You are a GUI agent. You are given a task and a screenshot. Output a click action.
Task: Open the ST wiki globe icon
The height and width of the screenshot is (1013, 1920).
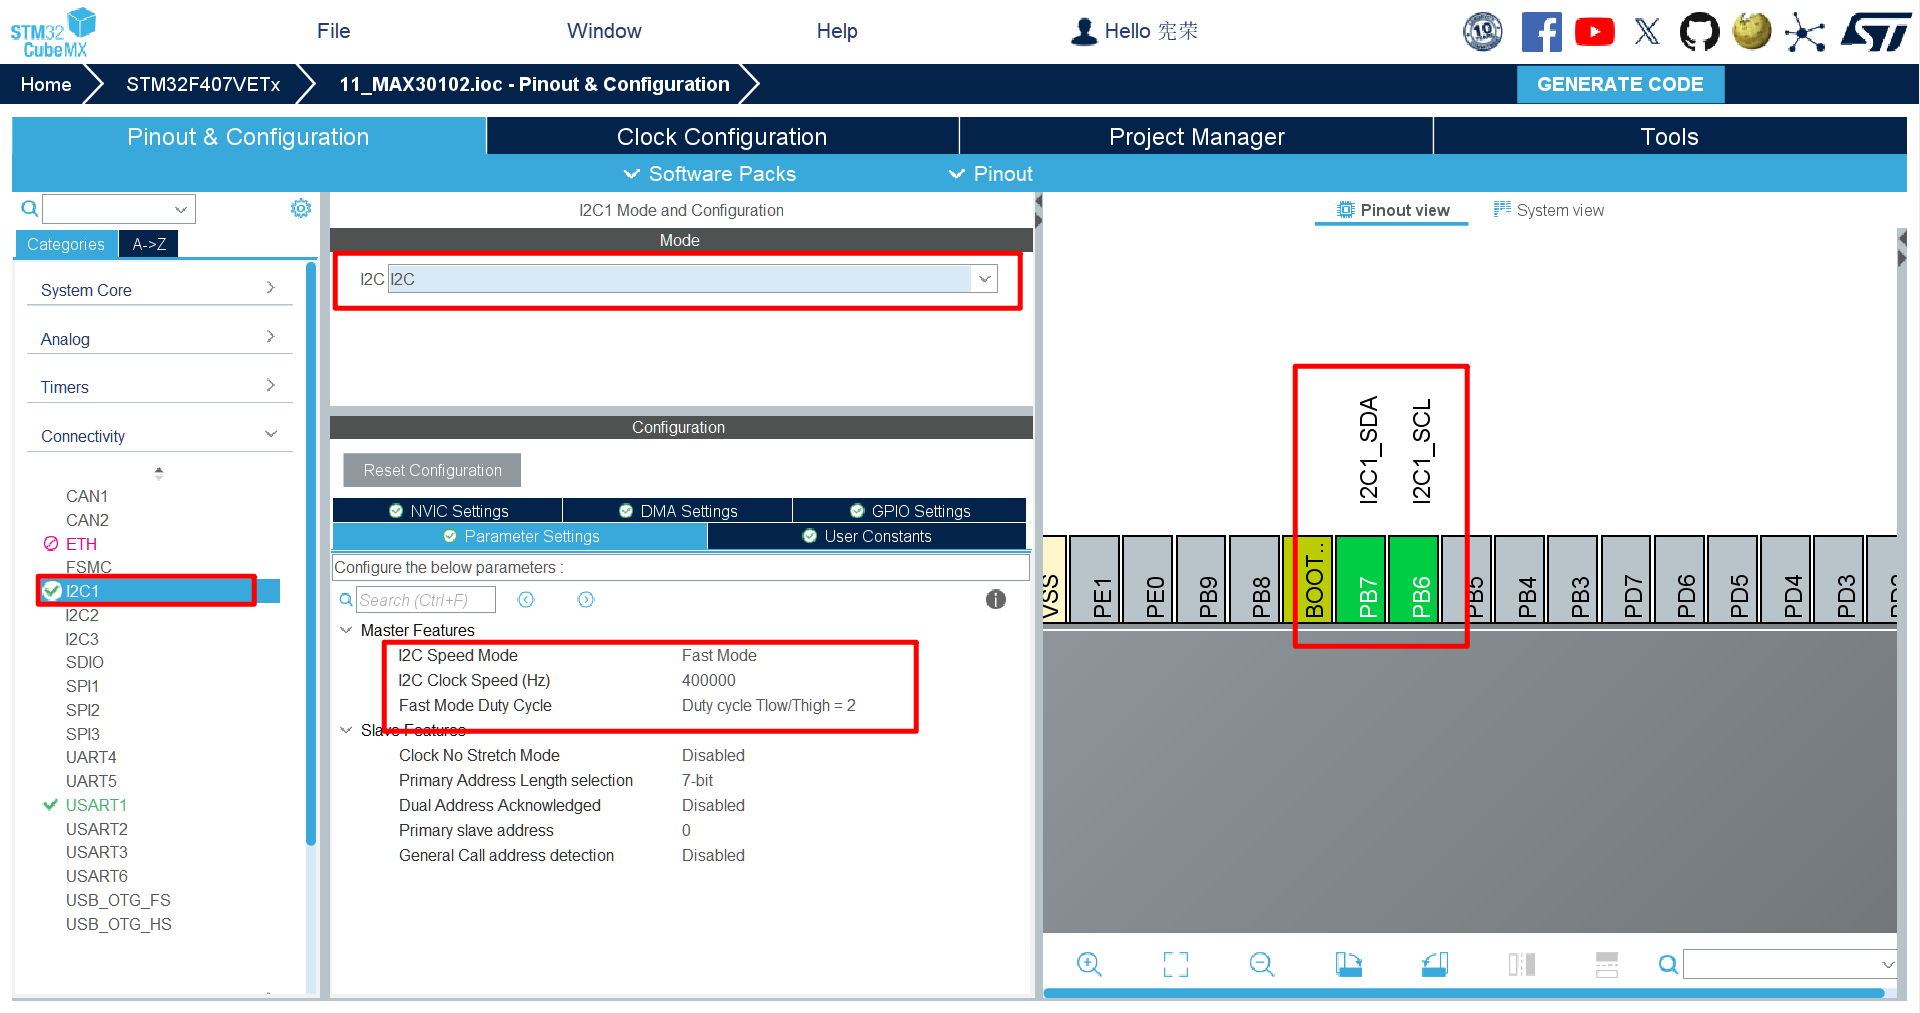[1752, 31]
